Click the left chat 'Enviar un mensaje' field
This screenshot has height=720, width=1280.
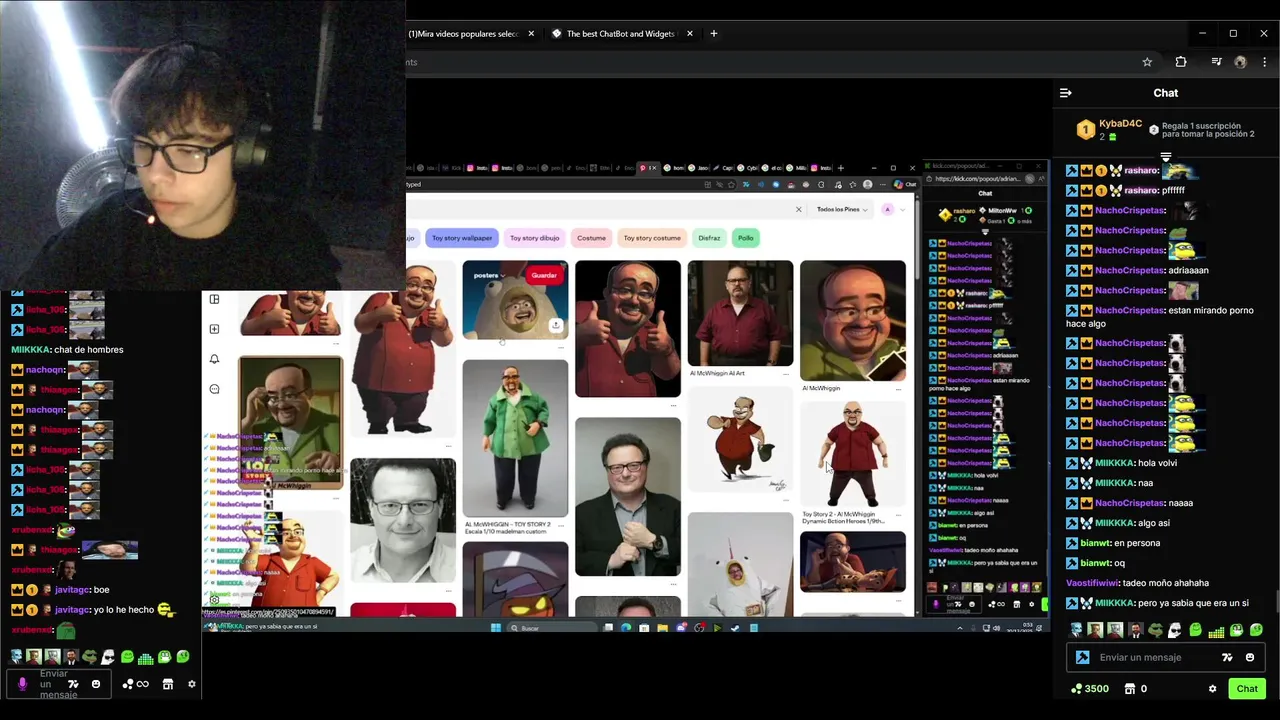(x=57, y=684)
